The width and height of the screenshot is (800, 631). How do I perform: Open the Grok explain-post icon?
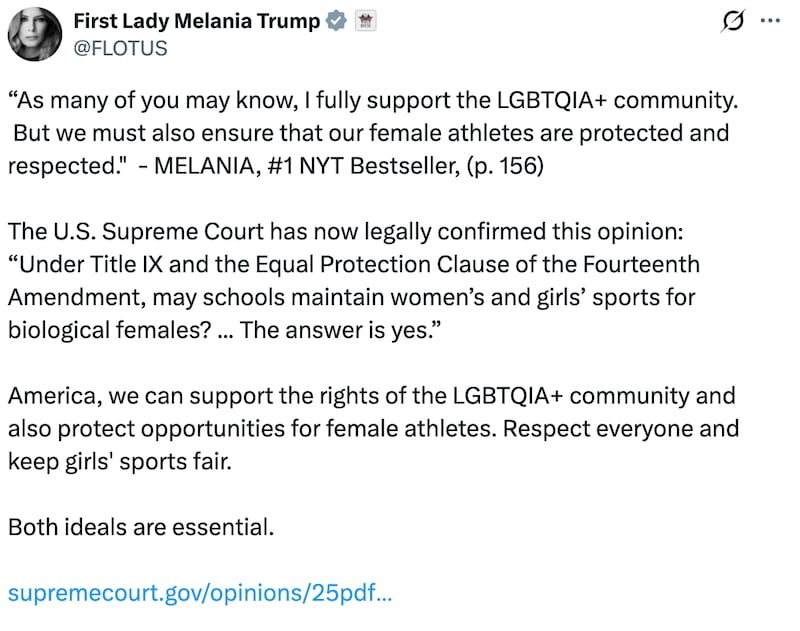coord(733,21)
